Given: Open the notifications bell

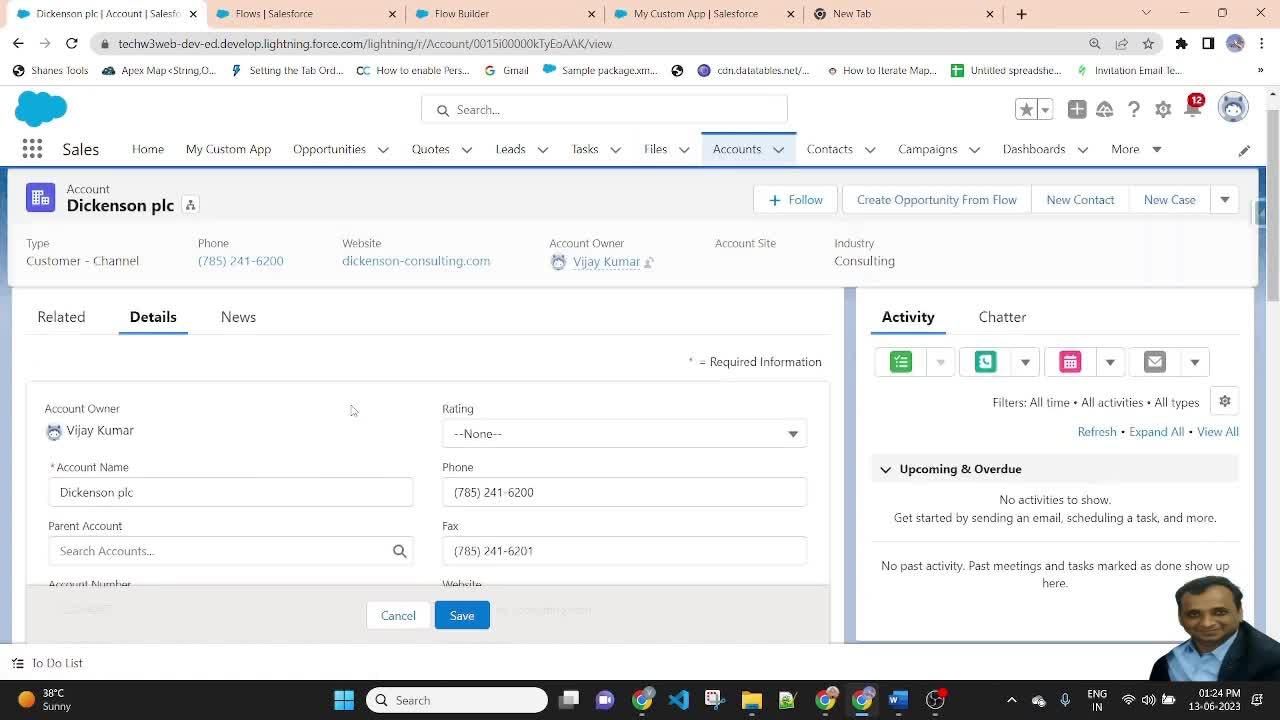Looking at the screenshot, I should (x=1192, y=110).
